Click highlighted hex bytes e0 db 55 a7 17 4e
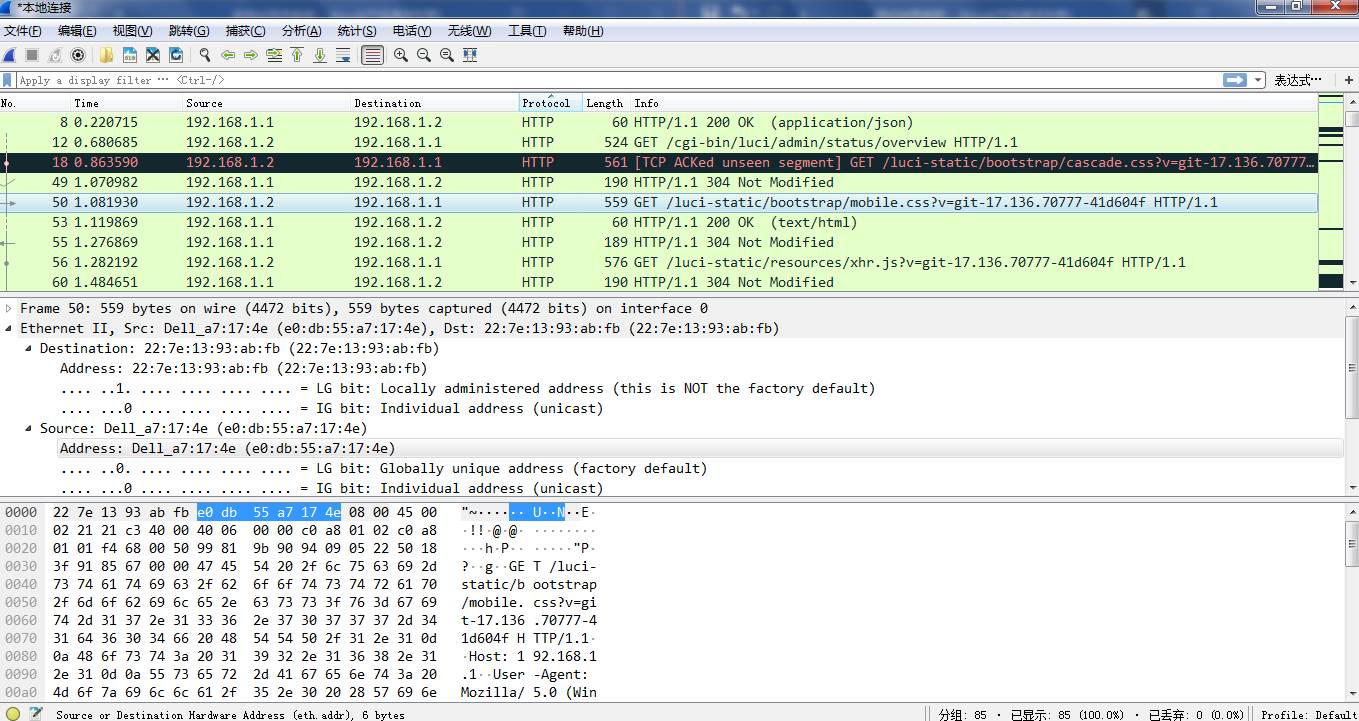Viewport: 1359px width, 721px height. click(269, 512)
